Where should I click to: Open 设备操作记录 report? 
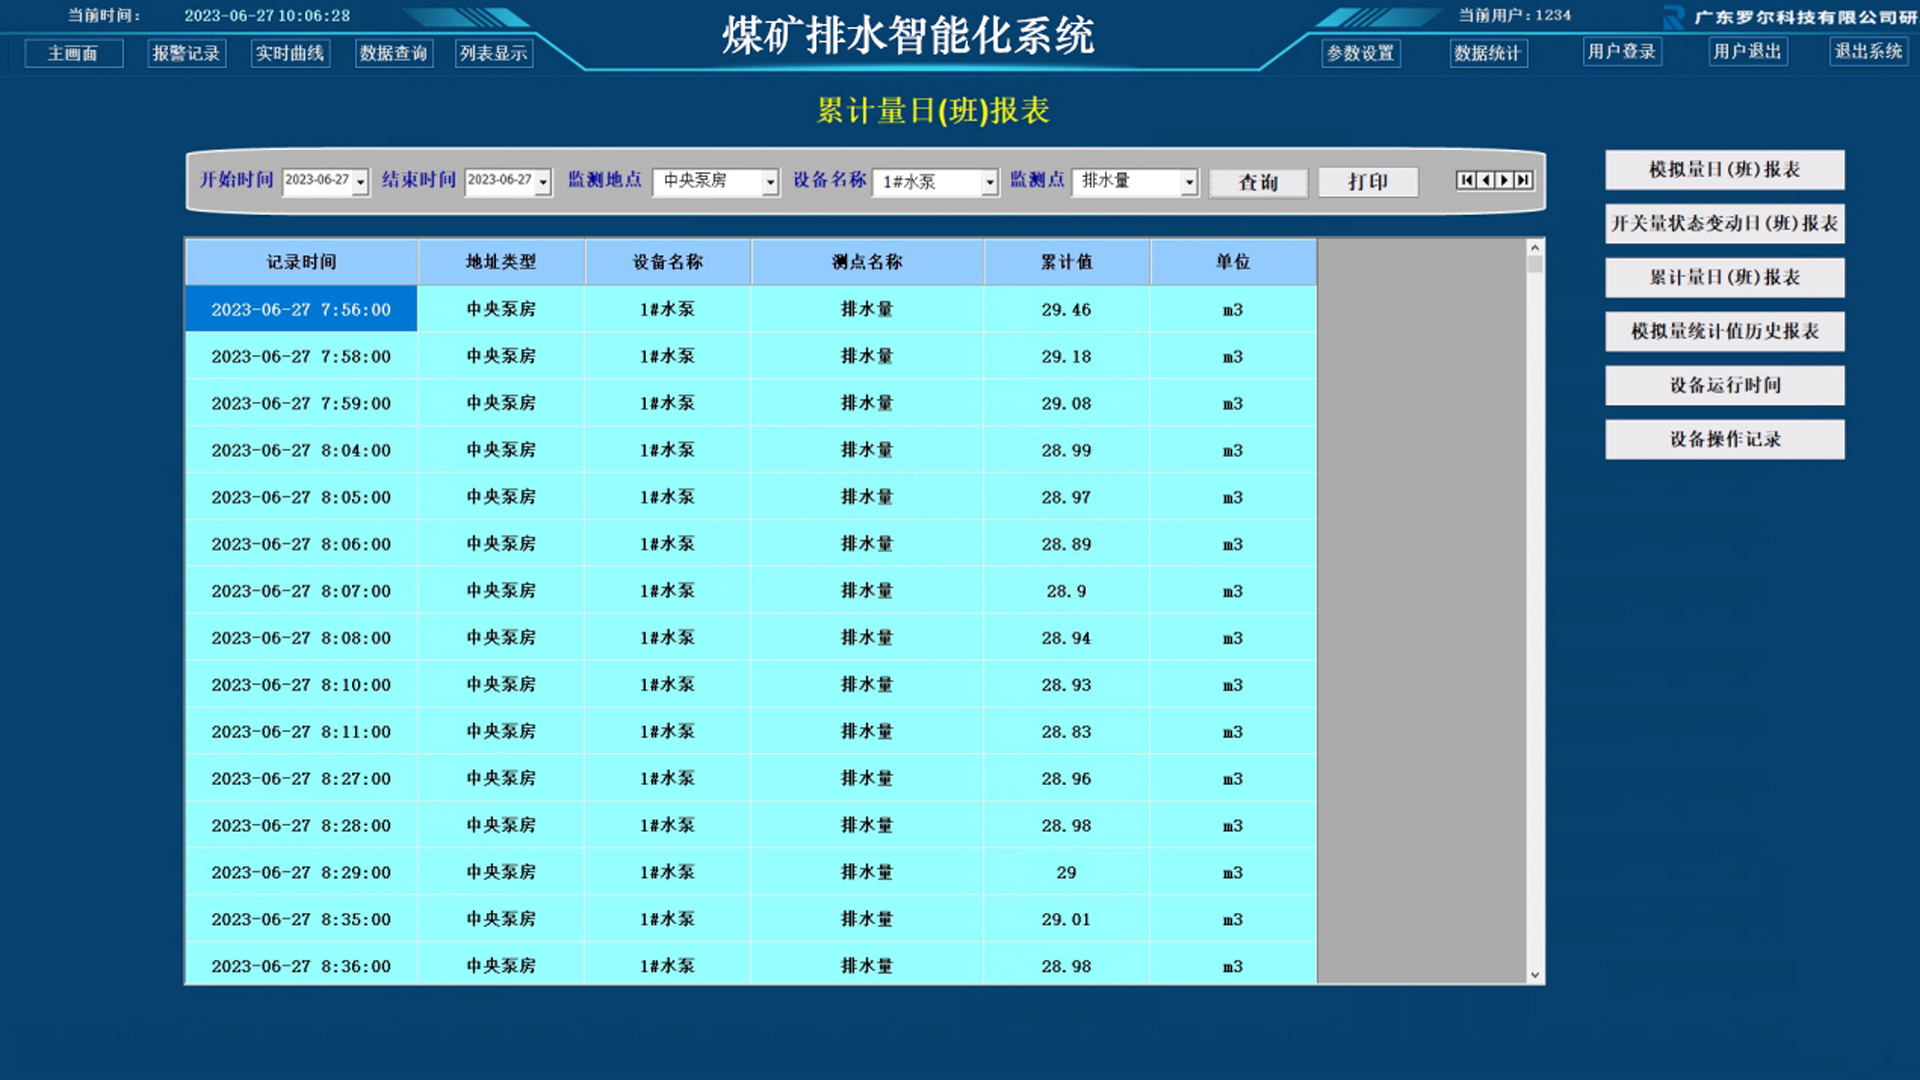[x=1725, y=440]
